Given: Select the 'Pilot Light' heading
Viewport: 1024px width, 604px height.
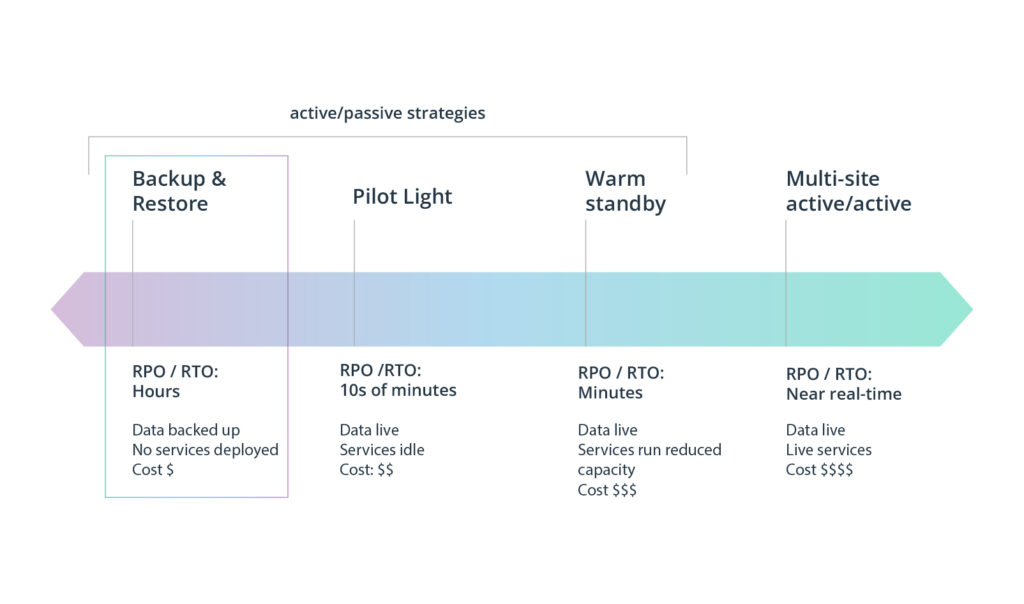Looking at the screenshot, I should (402, 197).
